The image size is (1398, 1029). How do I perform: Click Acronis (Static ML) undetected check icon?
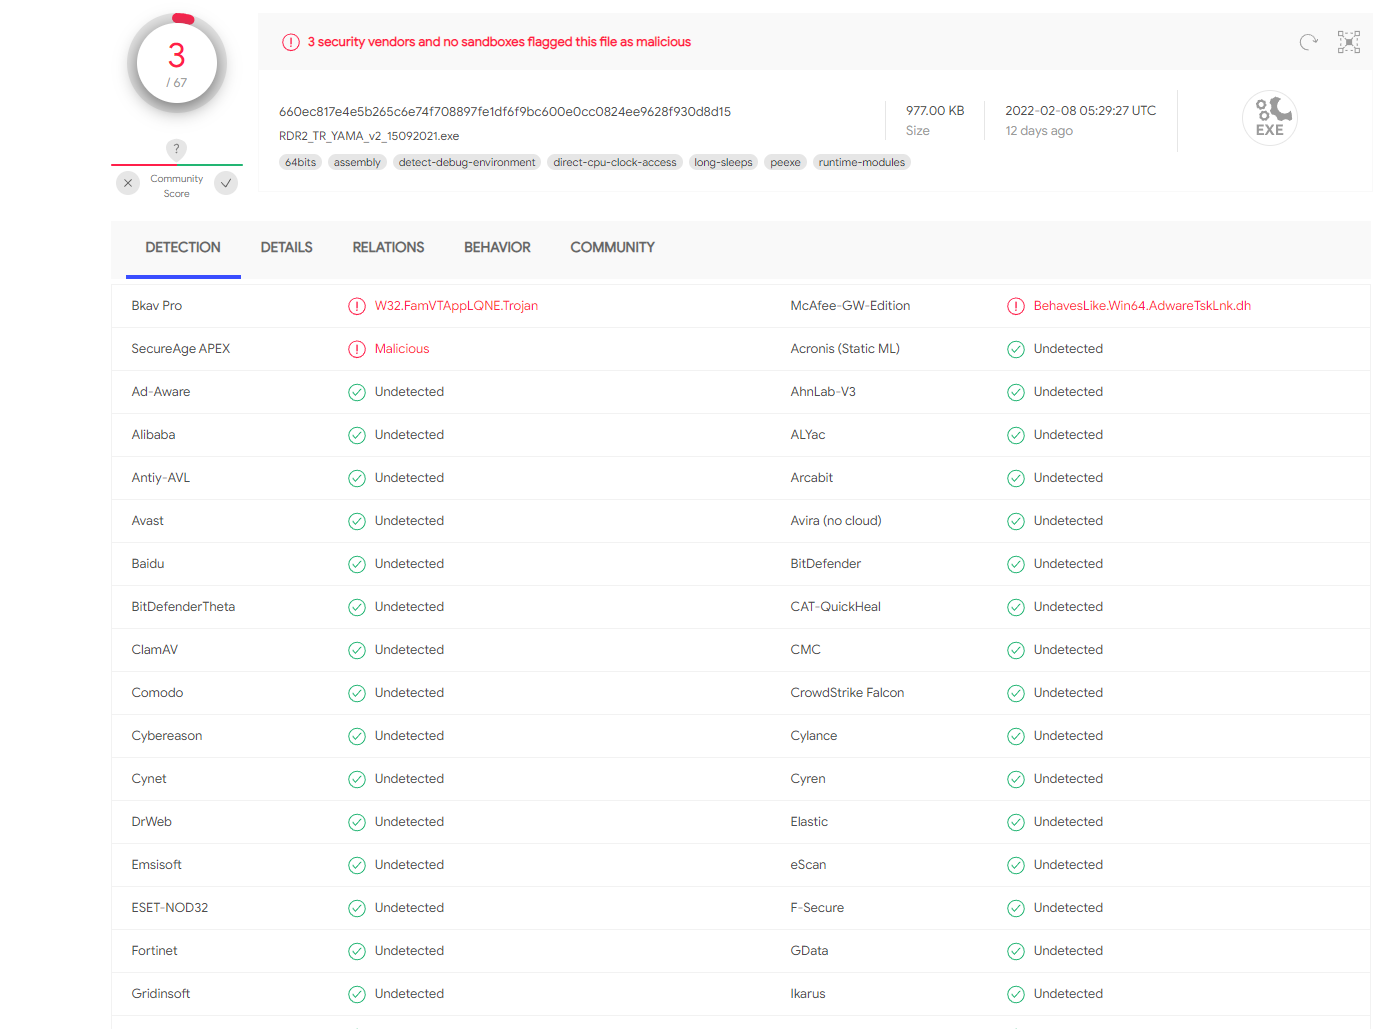[x=1016, y=349]
